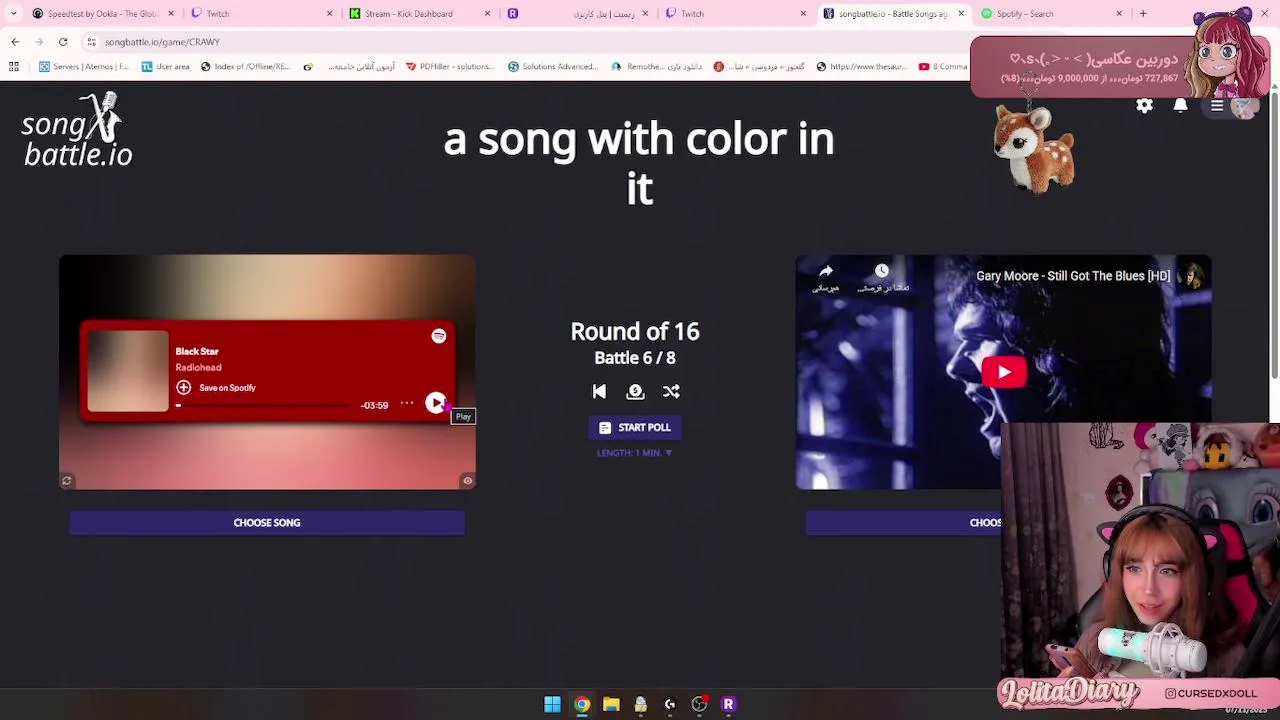Reload the songbattle.io page
This screenshot has height=720, width=1280.
[63, 42]
